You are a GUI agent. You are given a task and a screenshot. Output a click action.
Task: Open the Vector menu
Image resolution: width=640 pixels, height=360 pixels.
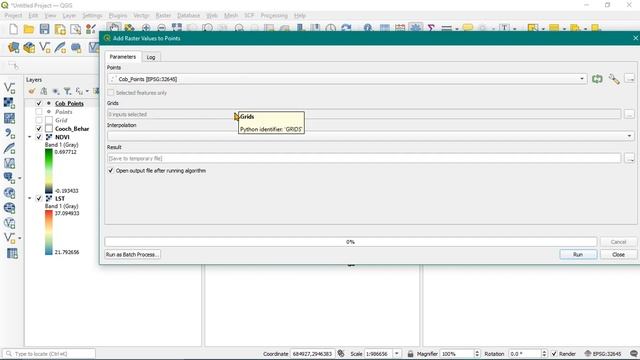tap(141, 16)
